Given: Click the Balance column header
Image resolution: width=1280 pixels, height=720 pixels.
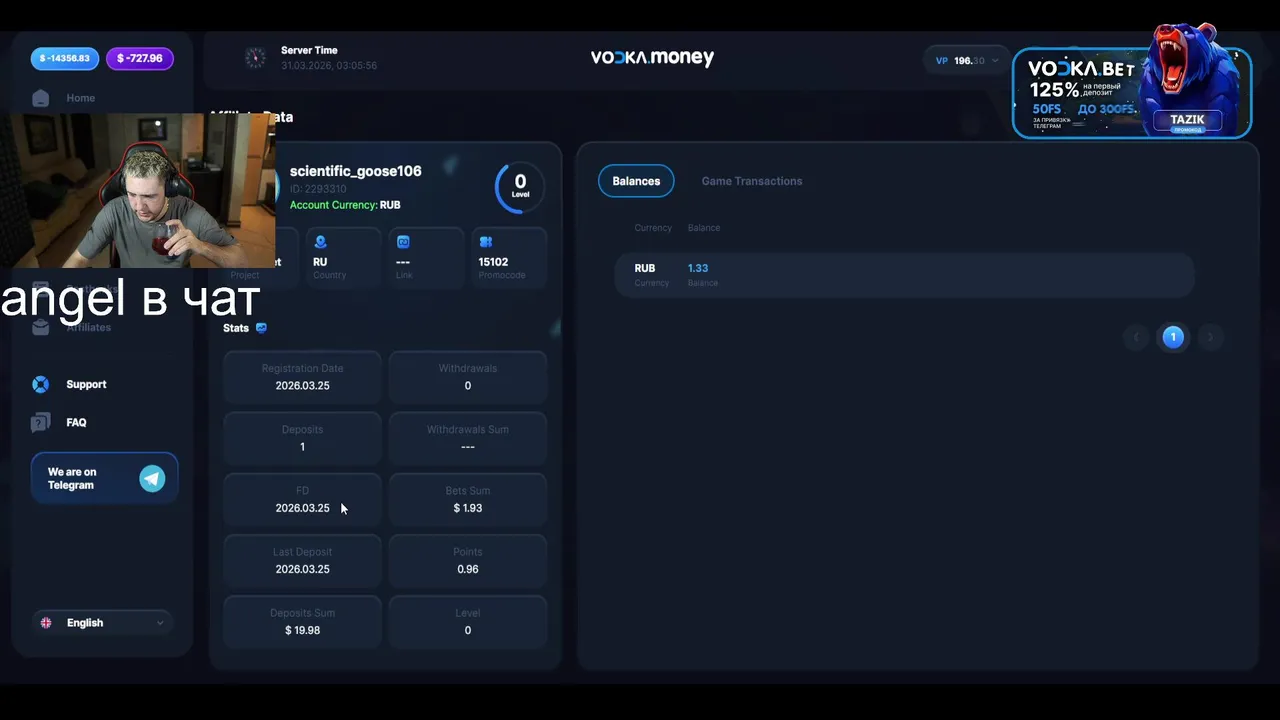Looking at the screenshot, I should (704, 228).
